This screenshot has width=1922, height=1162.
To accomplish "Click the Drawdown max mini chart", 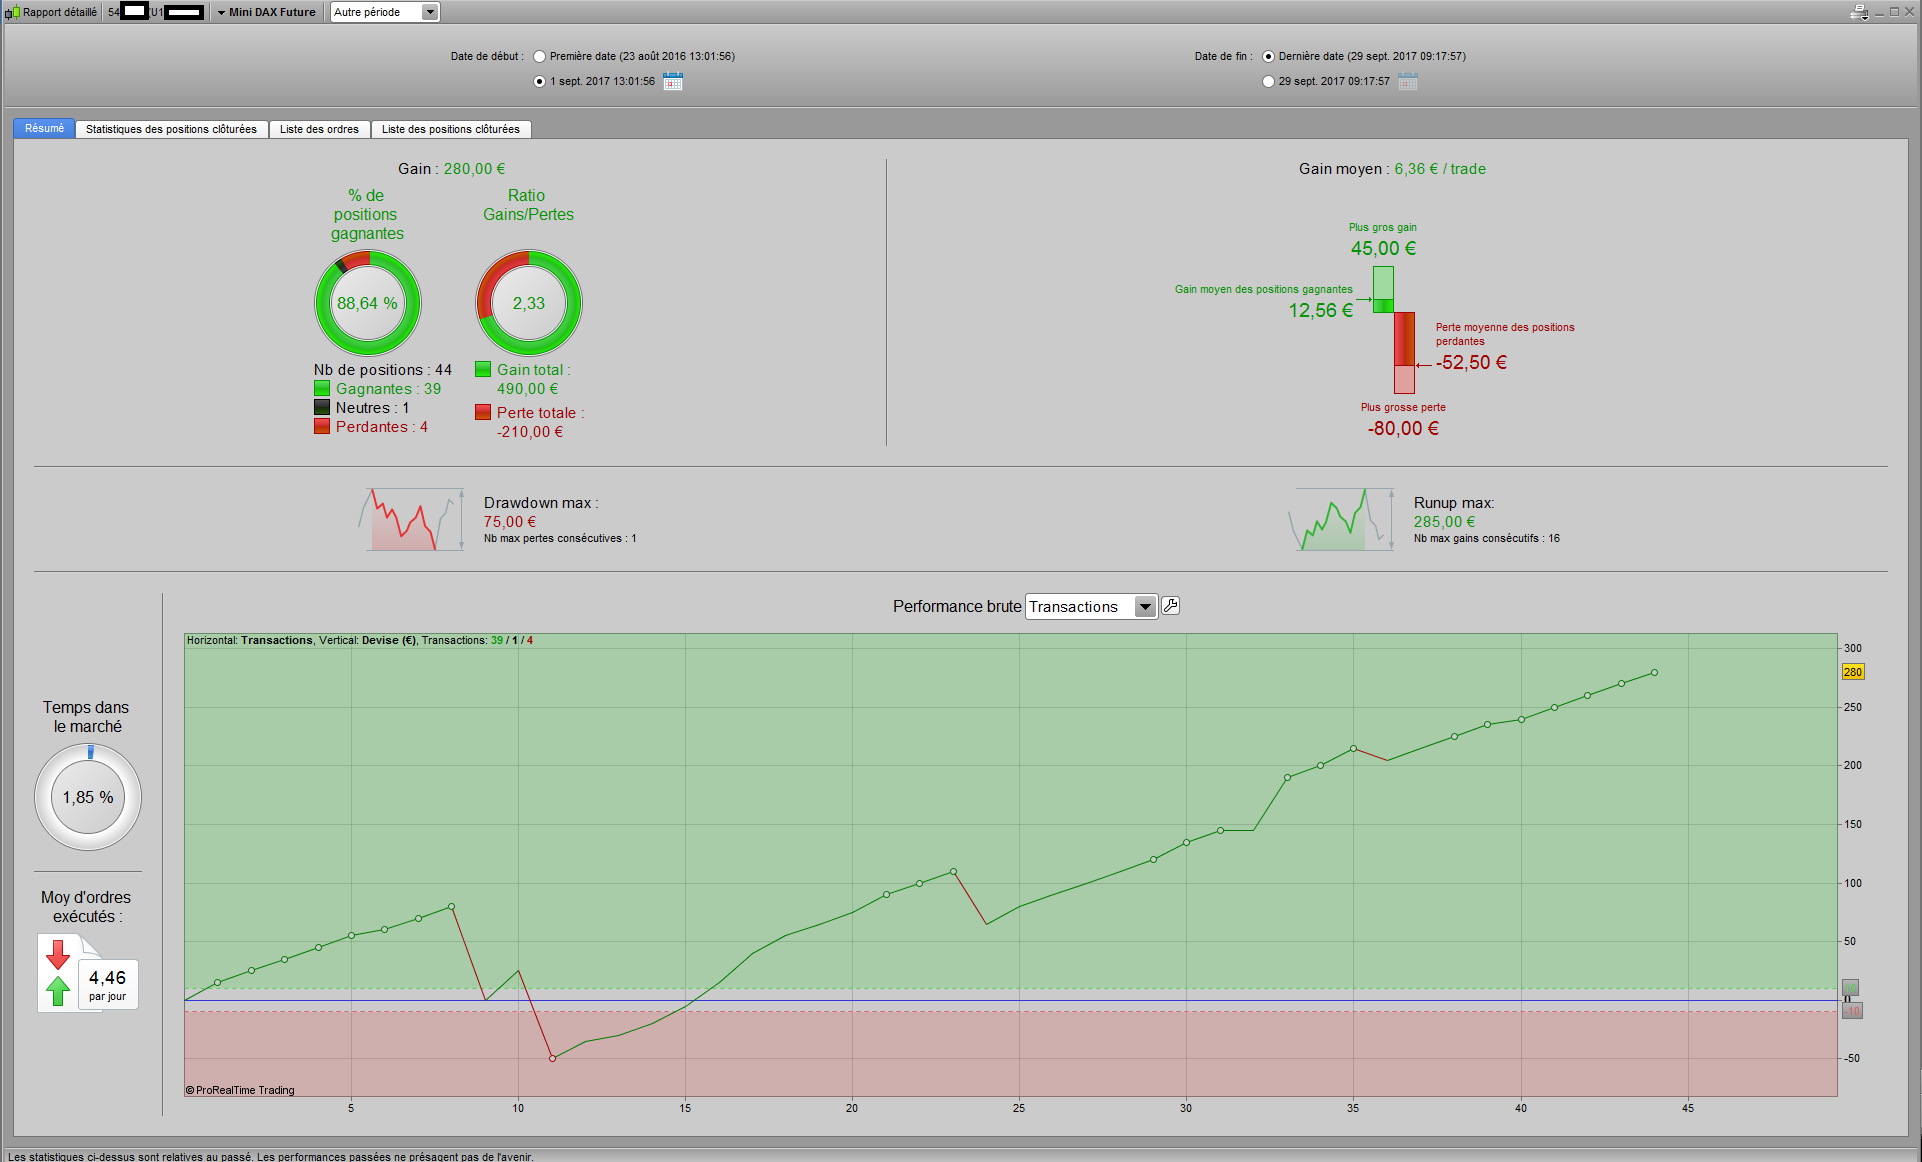I will point(411,519).
